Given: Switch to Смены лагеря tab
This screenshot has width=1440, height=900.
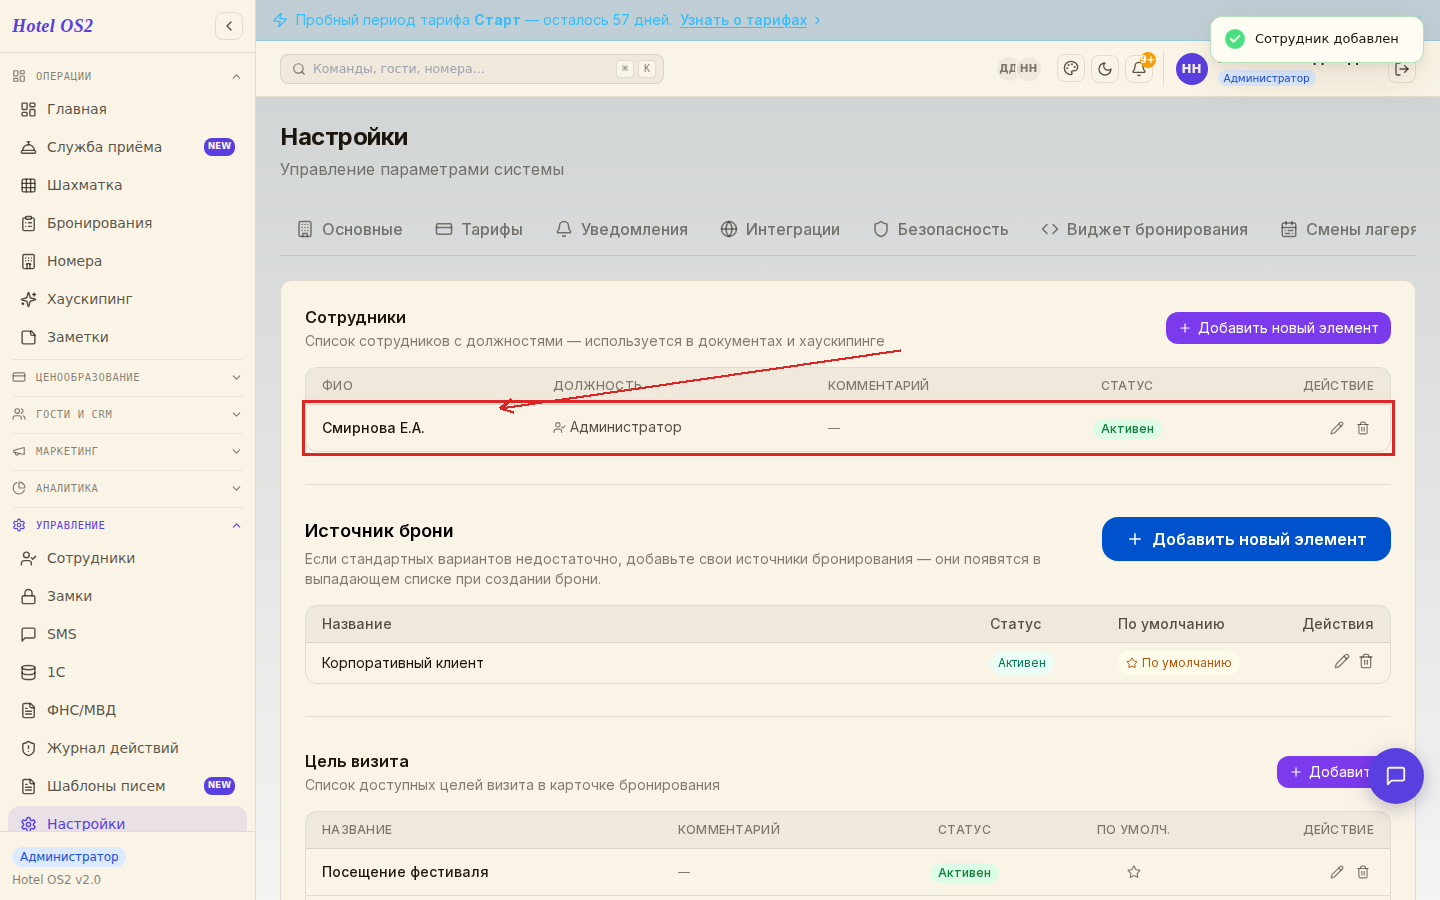Looking at the screenshot, I should tap(1348, 229).
